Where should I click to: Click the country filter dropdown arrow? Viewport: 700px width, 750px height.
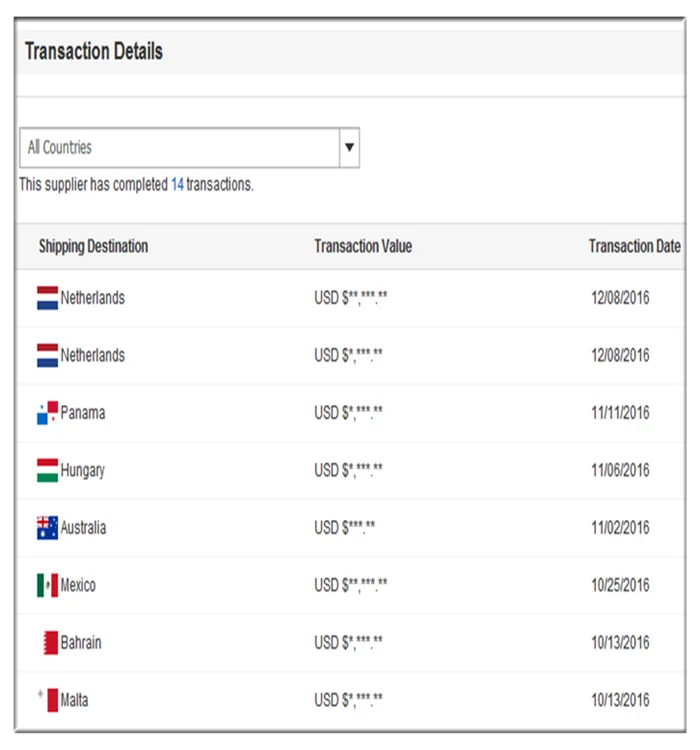tap(349, 148)
